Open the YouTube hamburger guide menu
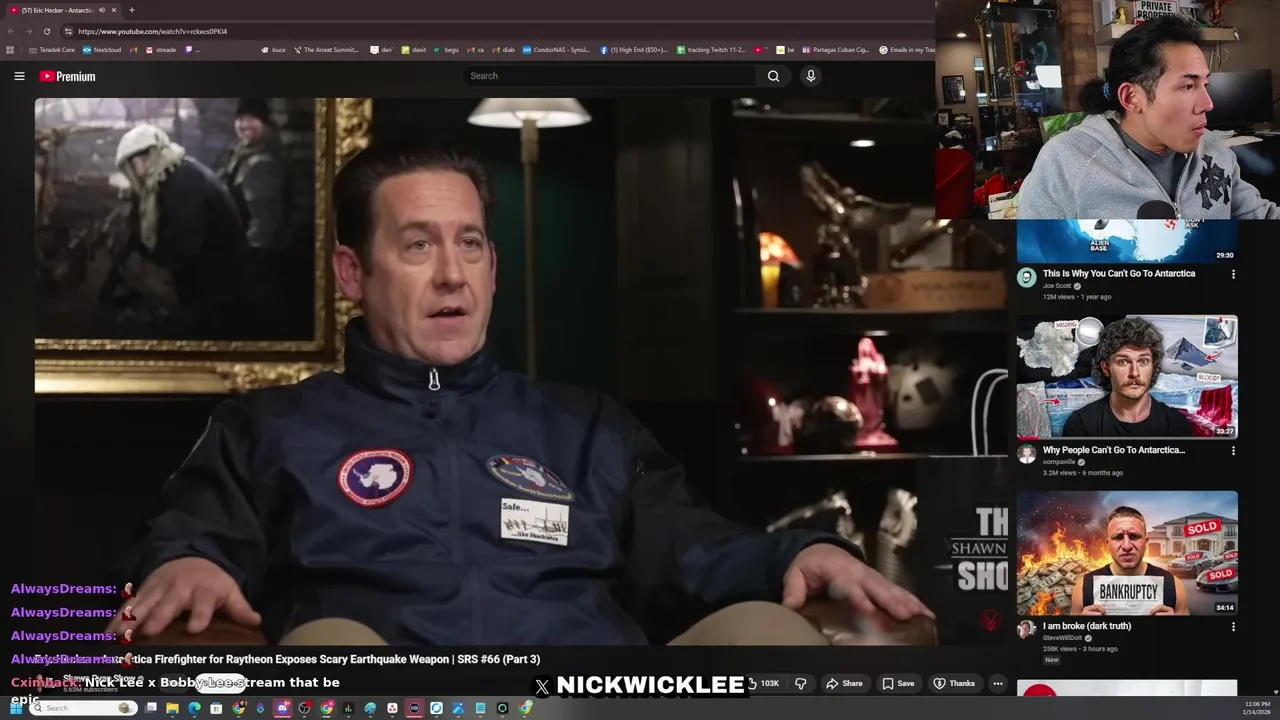The image size is (1280, 720). [x=19, y=76]
